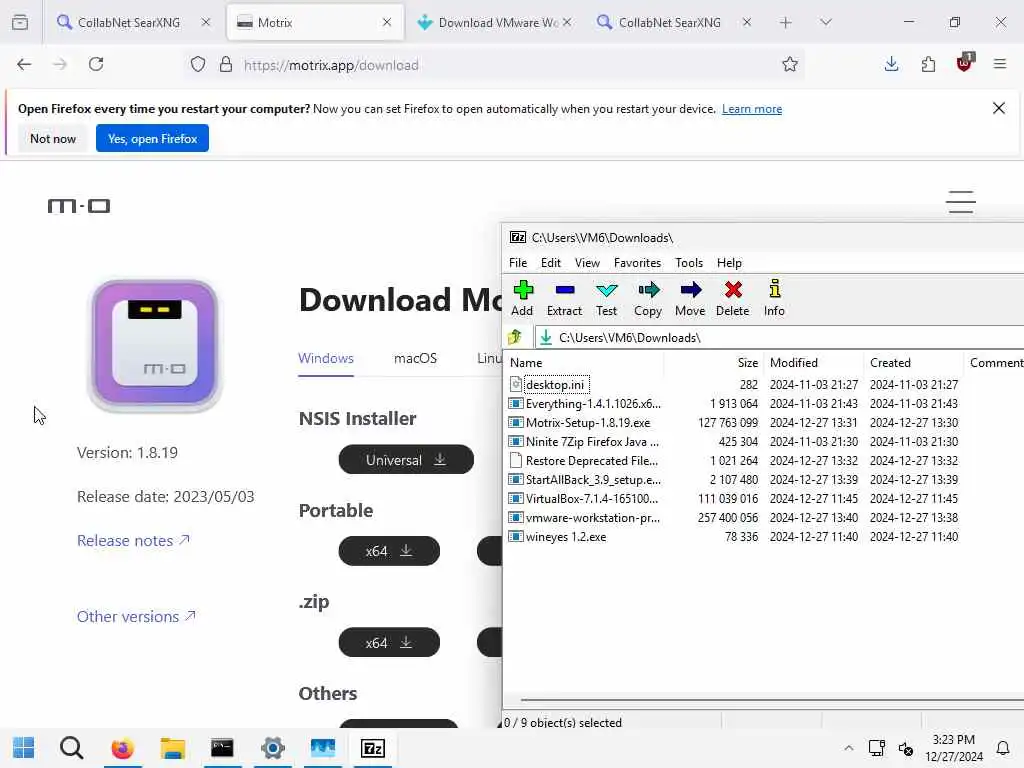Download the NSIS Universal installer

406,460
